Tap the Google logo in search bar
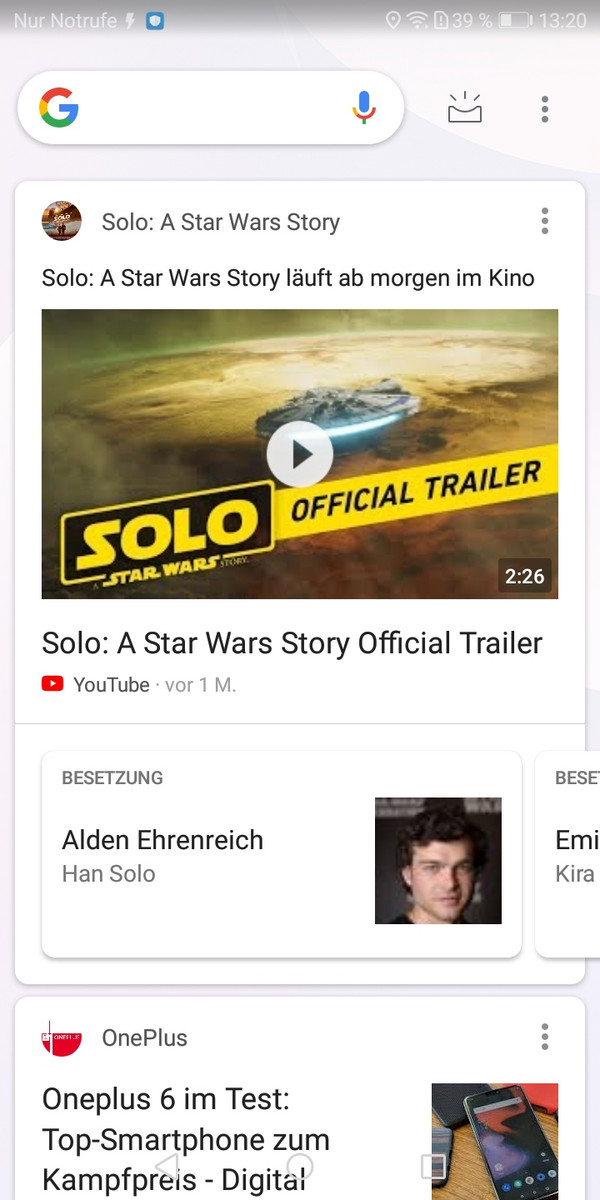The height and width of the screenshot is (1200, 600). (59, 108)
